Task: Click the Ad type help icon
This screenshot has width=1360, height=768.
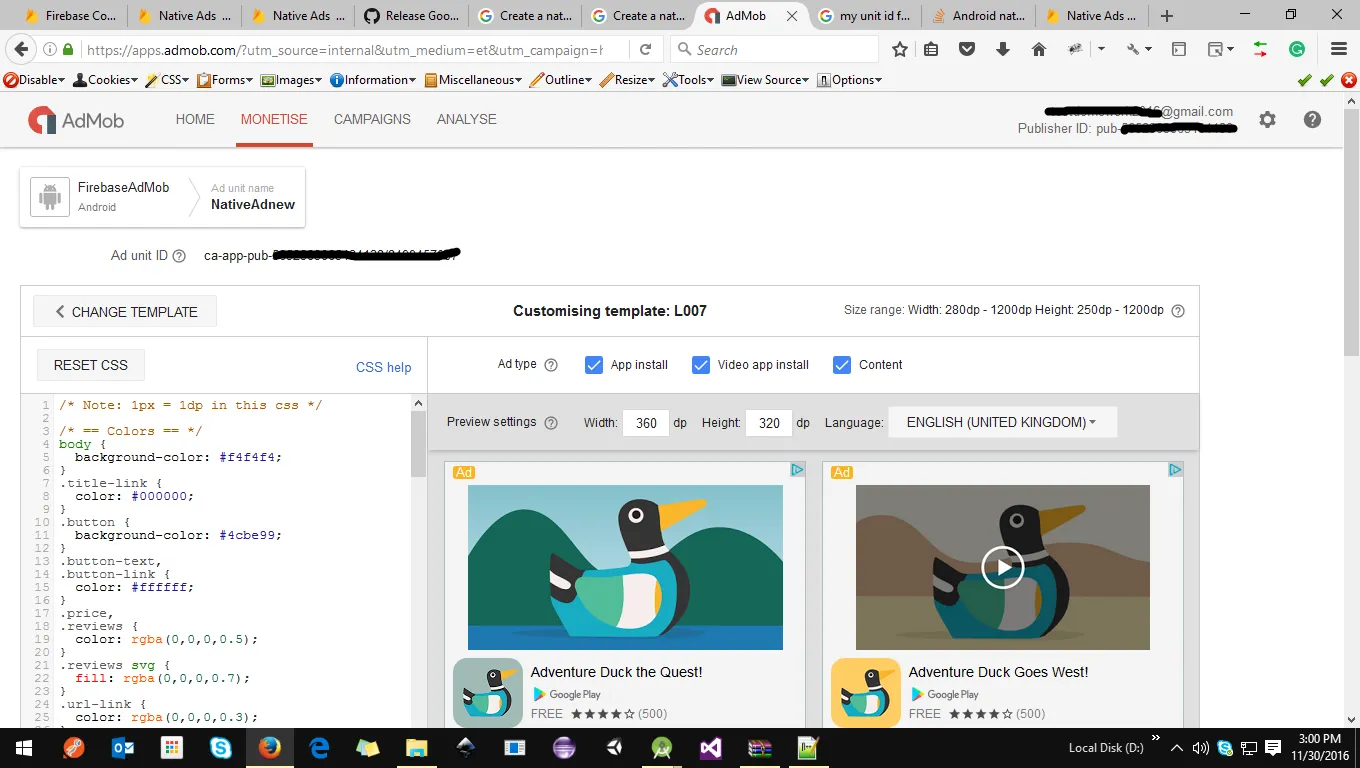Action: point(551,365)
